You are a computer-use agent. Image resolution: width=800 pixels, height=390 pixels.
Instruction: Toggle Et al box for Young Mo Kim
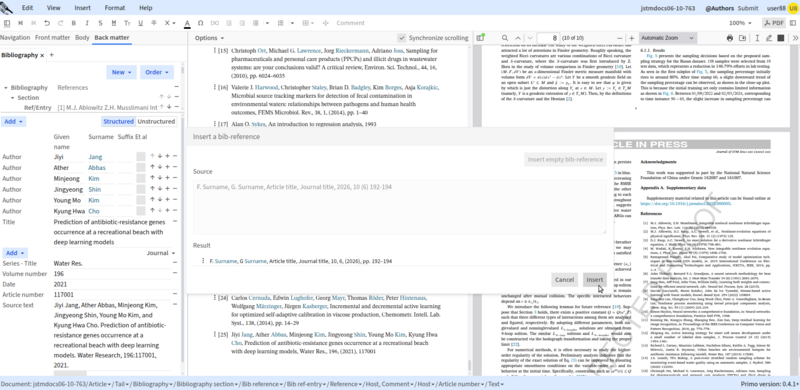pos(140,200)
